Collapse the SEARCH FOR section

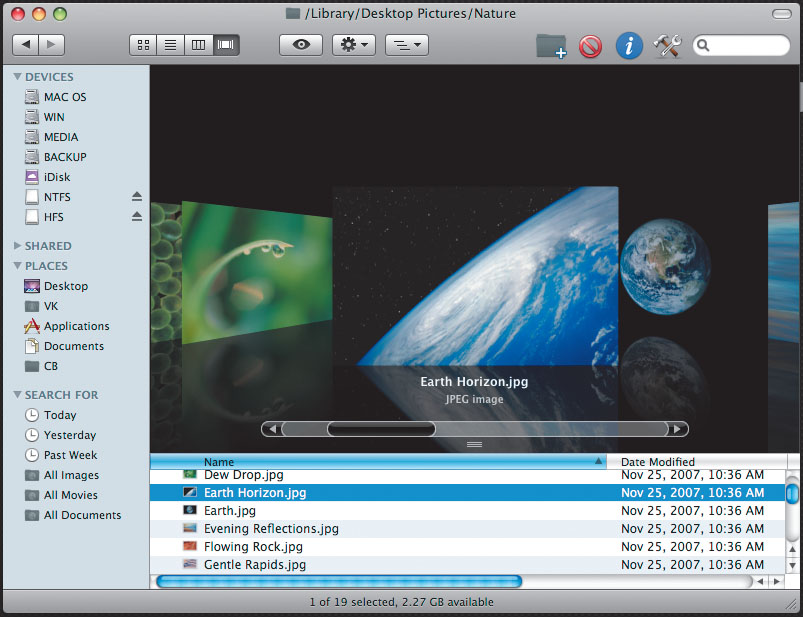click(17, 395)
